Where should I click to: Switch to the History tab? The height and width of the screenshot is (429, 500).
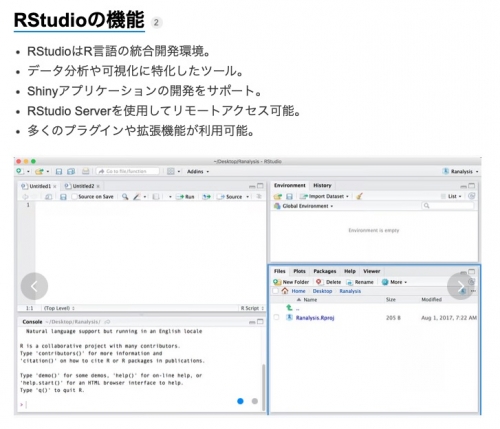(322, 185)
